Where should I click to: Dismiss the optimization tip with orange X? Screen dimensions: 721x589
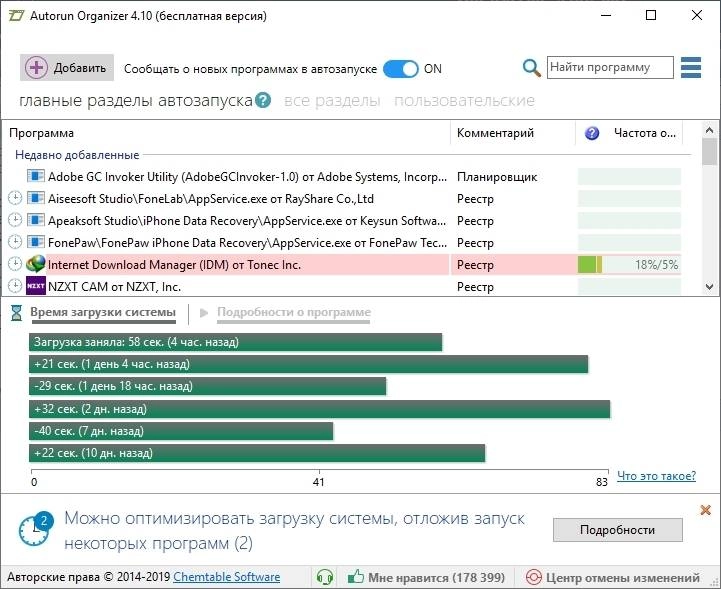[x=705, y=510]
